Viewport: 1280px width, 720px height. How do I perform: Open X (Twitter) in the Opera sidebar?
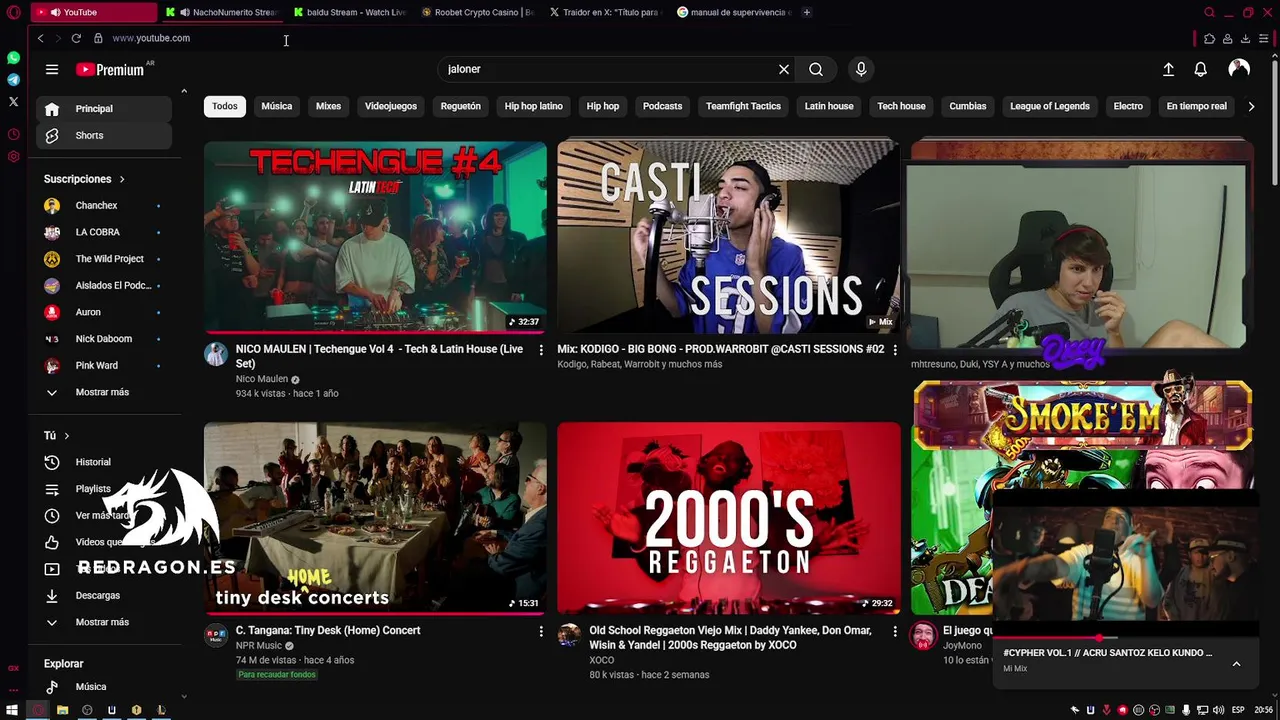(x=13, y=101)
